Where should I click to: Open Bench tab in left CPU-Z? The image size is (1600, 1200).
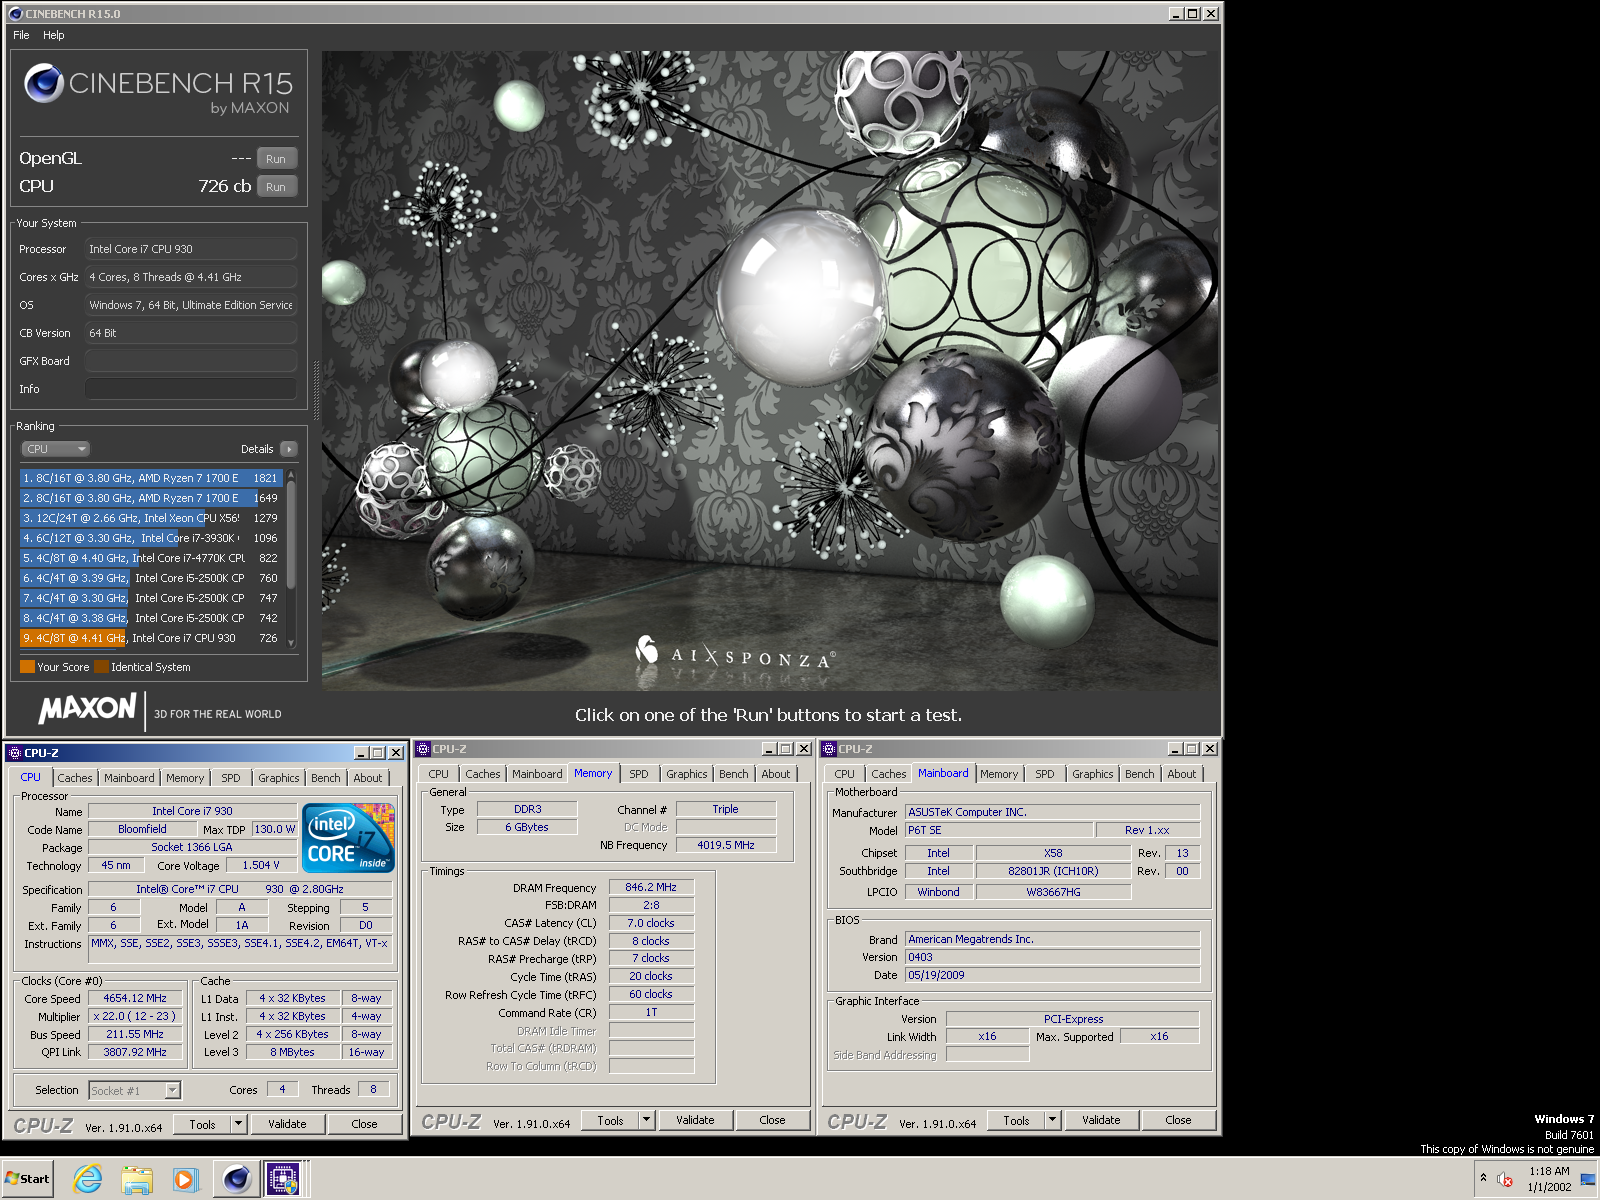[x=326, y=778]
